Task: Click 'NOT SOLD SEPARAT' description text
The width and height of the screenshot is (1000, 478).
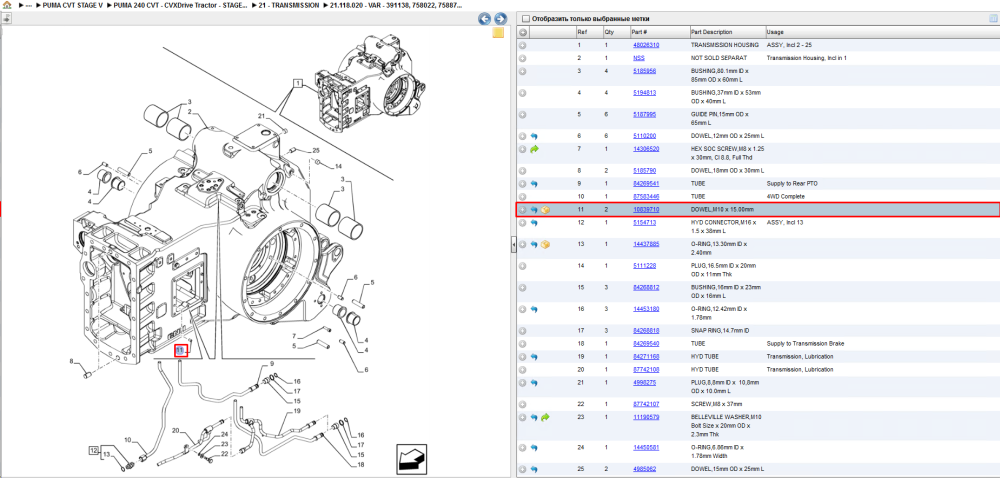Action: [719, 58]
